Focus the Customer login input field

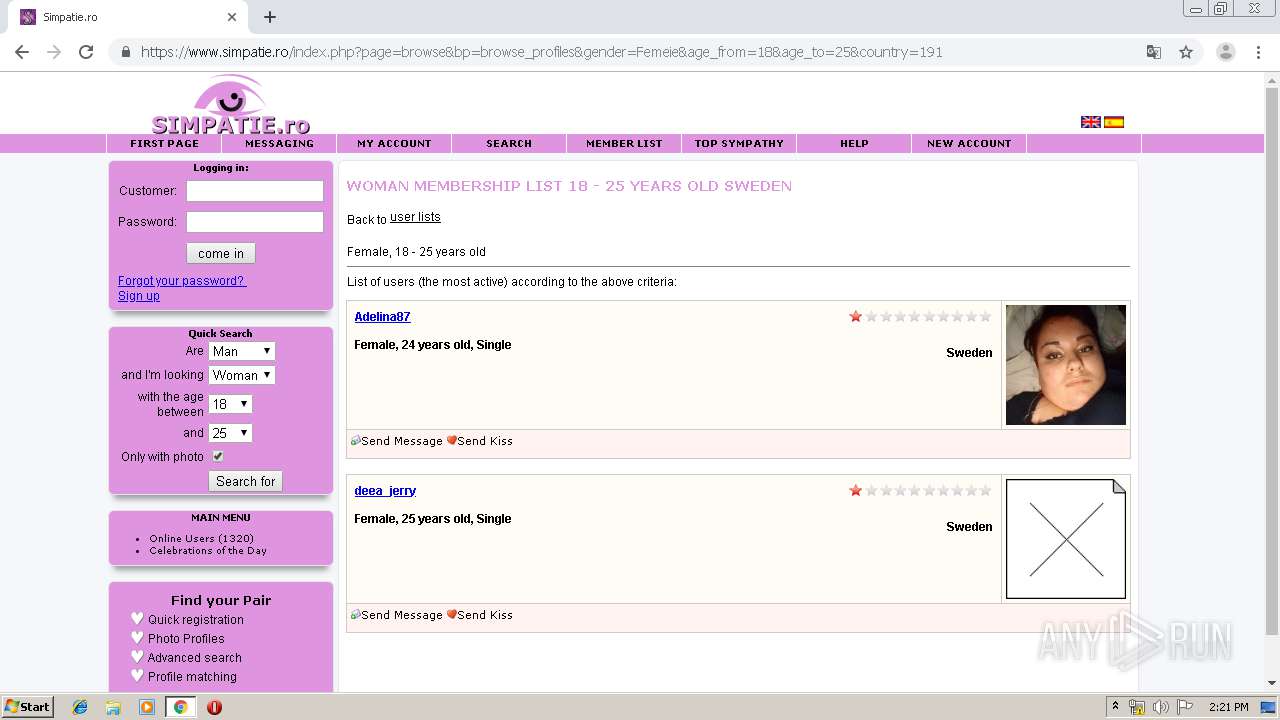point(255,191)
